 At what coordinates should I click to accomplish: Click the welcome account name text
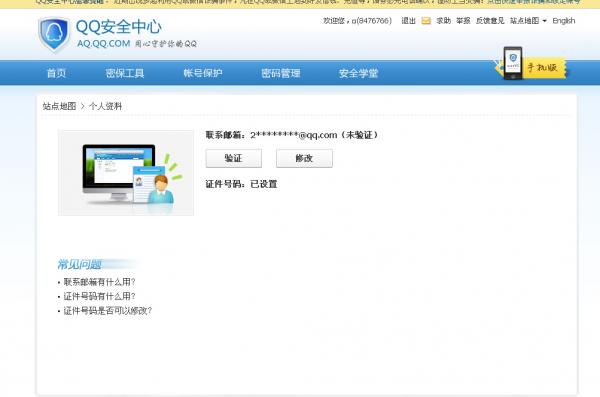[357, 21]
